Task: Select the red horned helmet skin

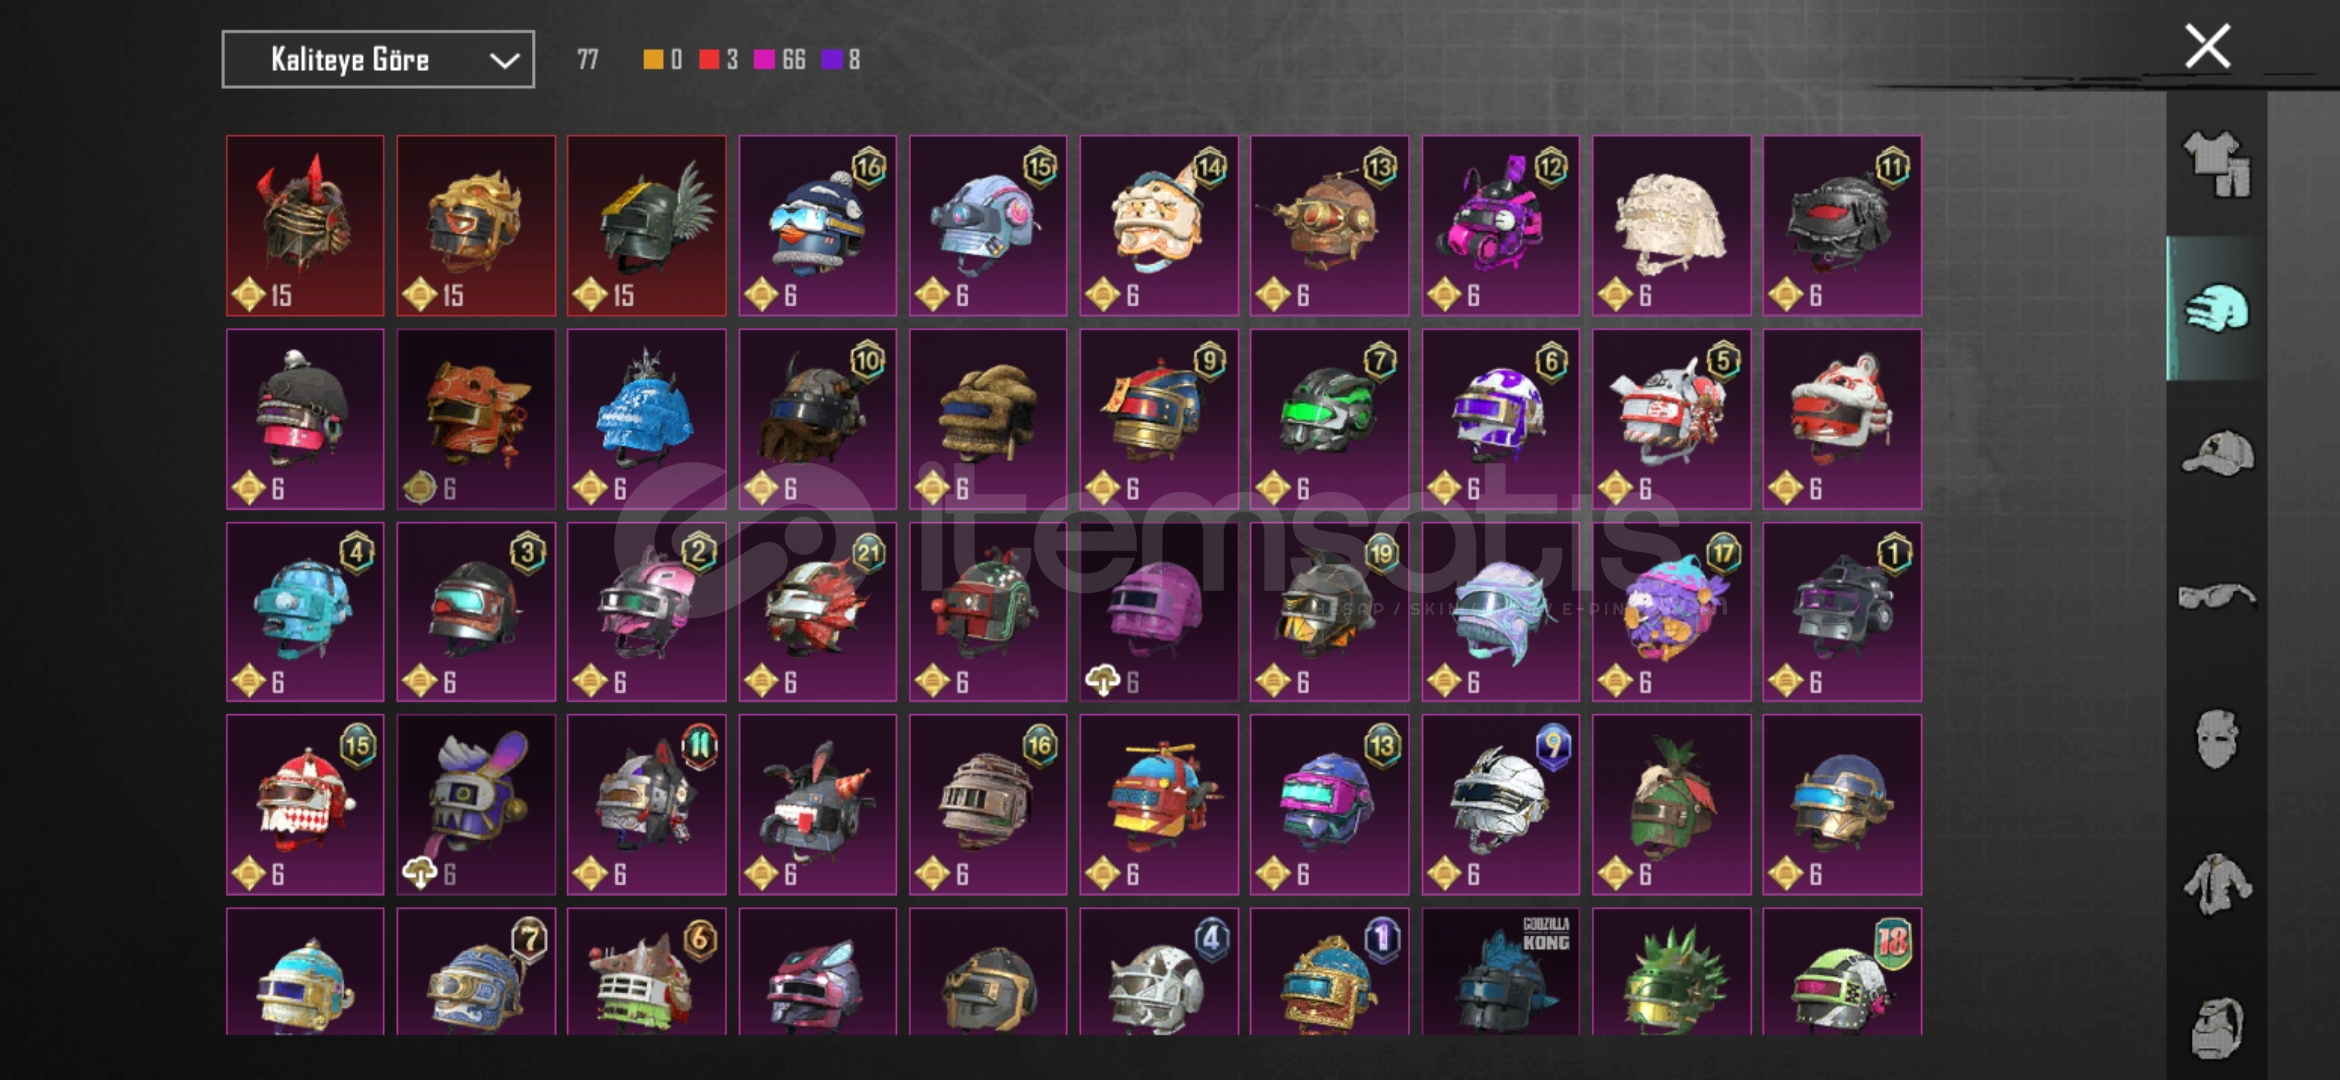Action: 305,226
